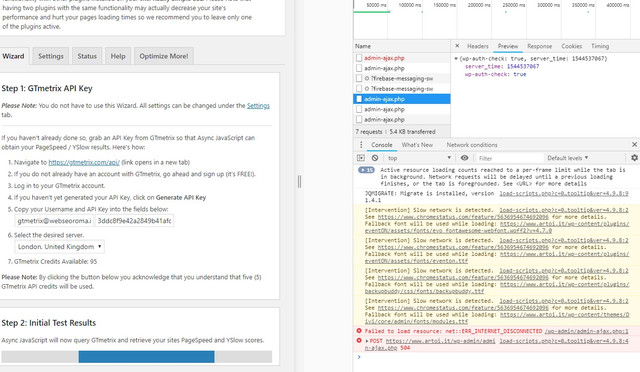
Task: Select sixth admin-ajax.php request row
Action: pyautogui.click(x=402, y=109)
